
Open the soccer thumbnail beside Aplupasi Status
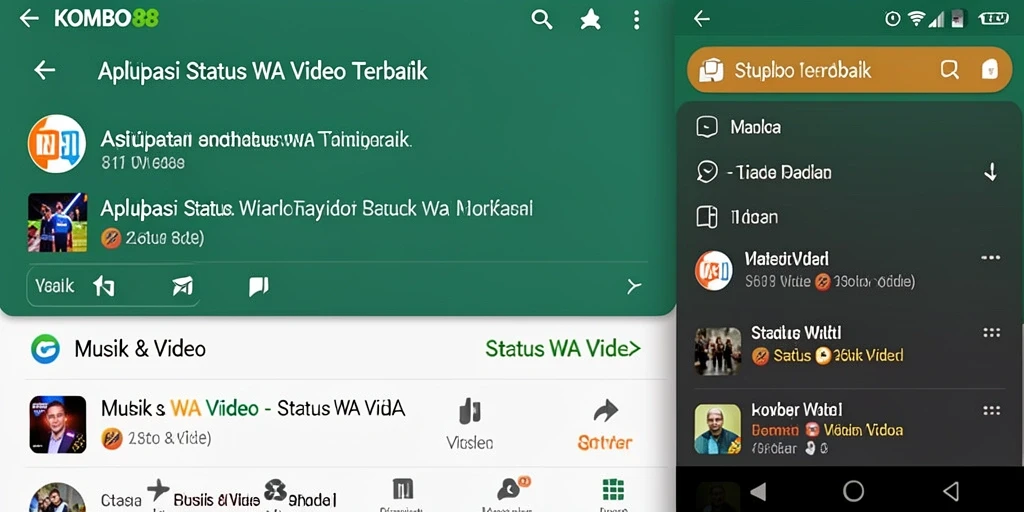[57, 222]
